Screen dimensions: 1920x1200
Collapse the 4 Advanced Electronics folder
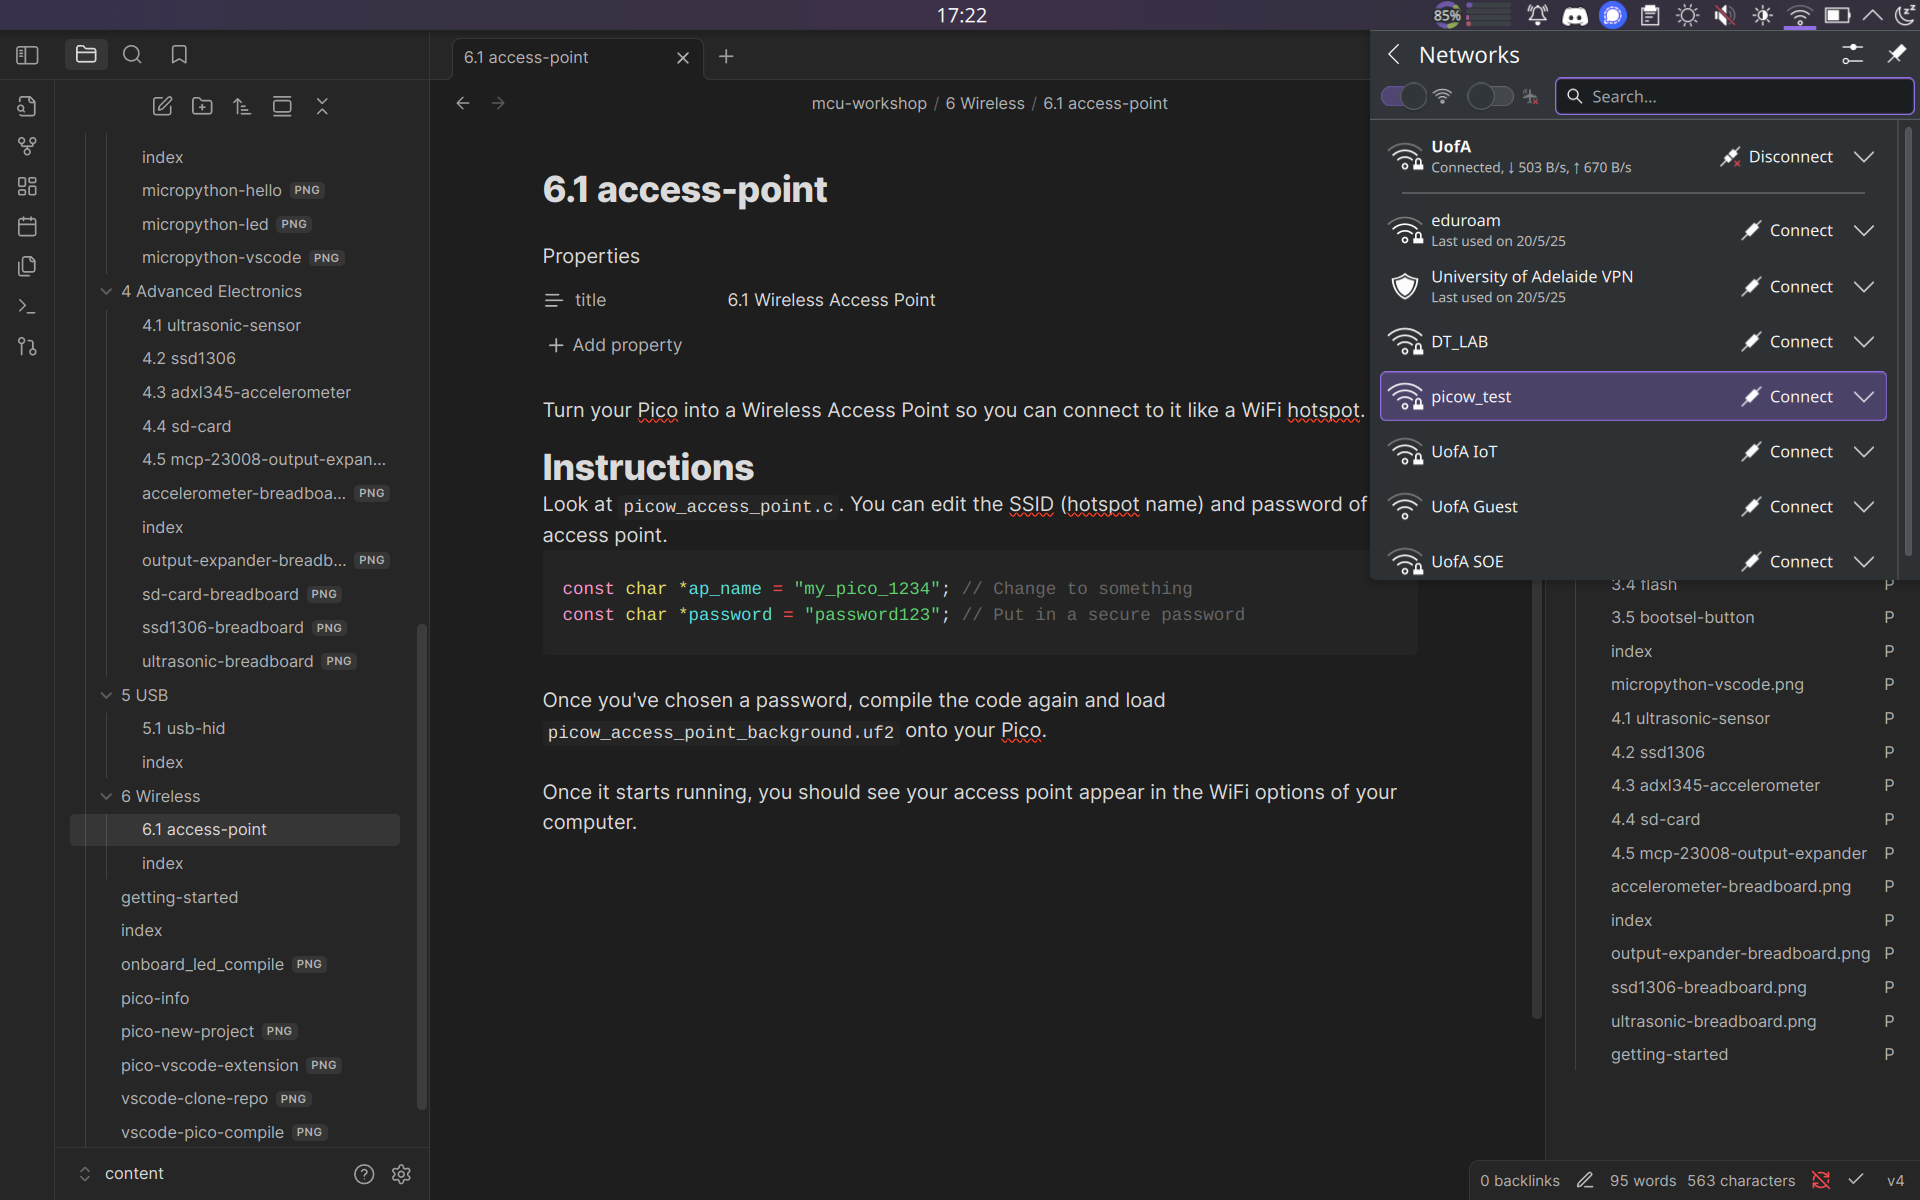click(x=106, y=291)
